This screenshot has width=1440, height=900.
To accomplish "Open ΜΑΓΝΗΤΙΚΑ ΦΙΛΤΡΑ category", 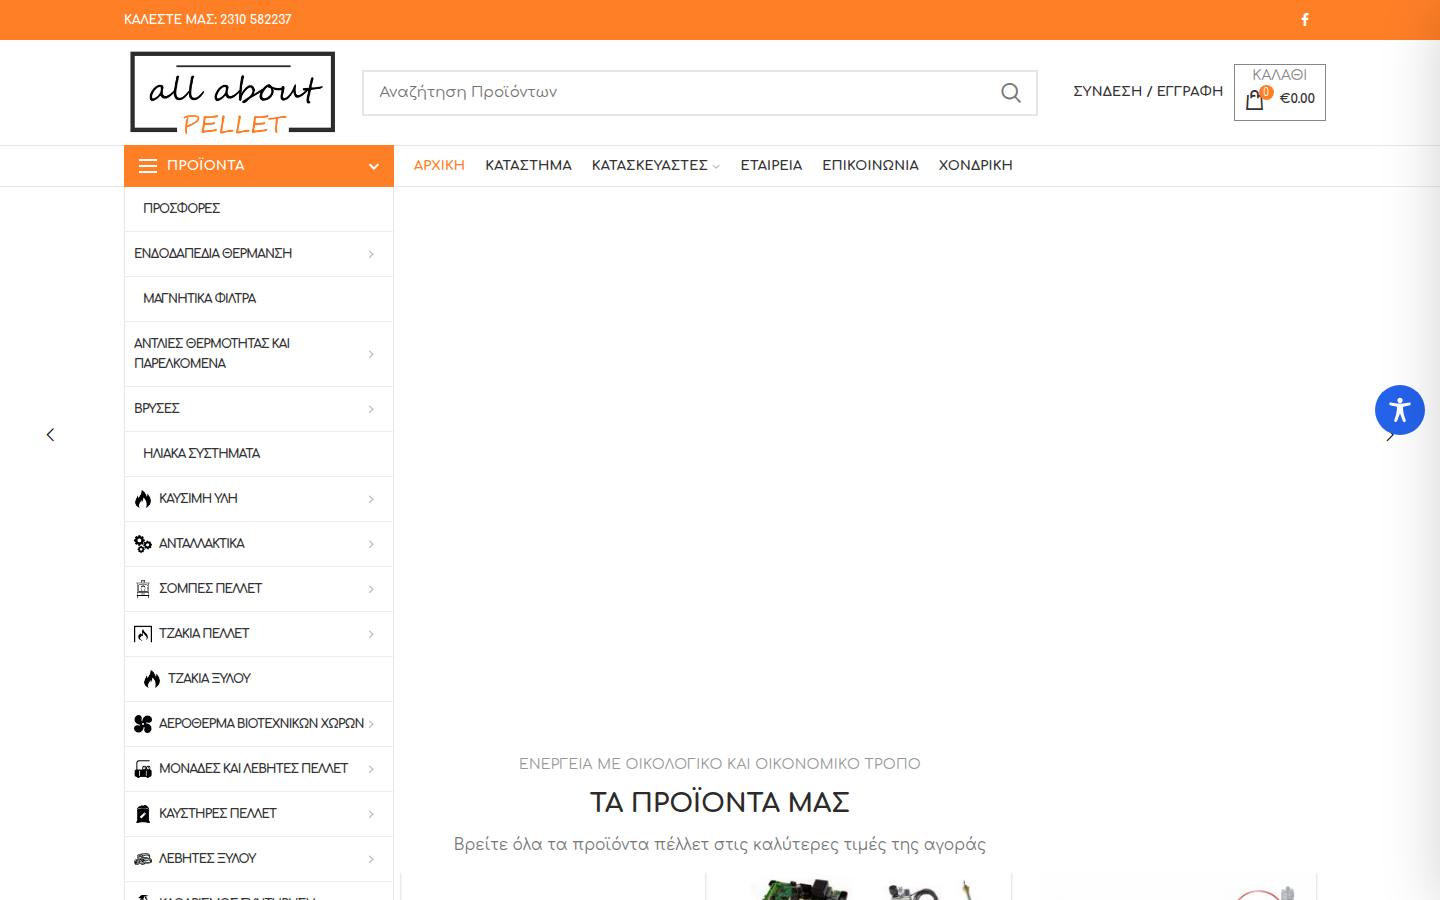I will coord(199,298).
